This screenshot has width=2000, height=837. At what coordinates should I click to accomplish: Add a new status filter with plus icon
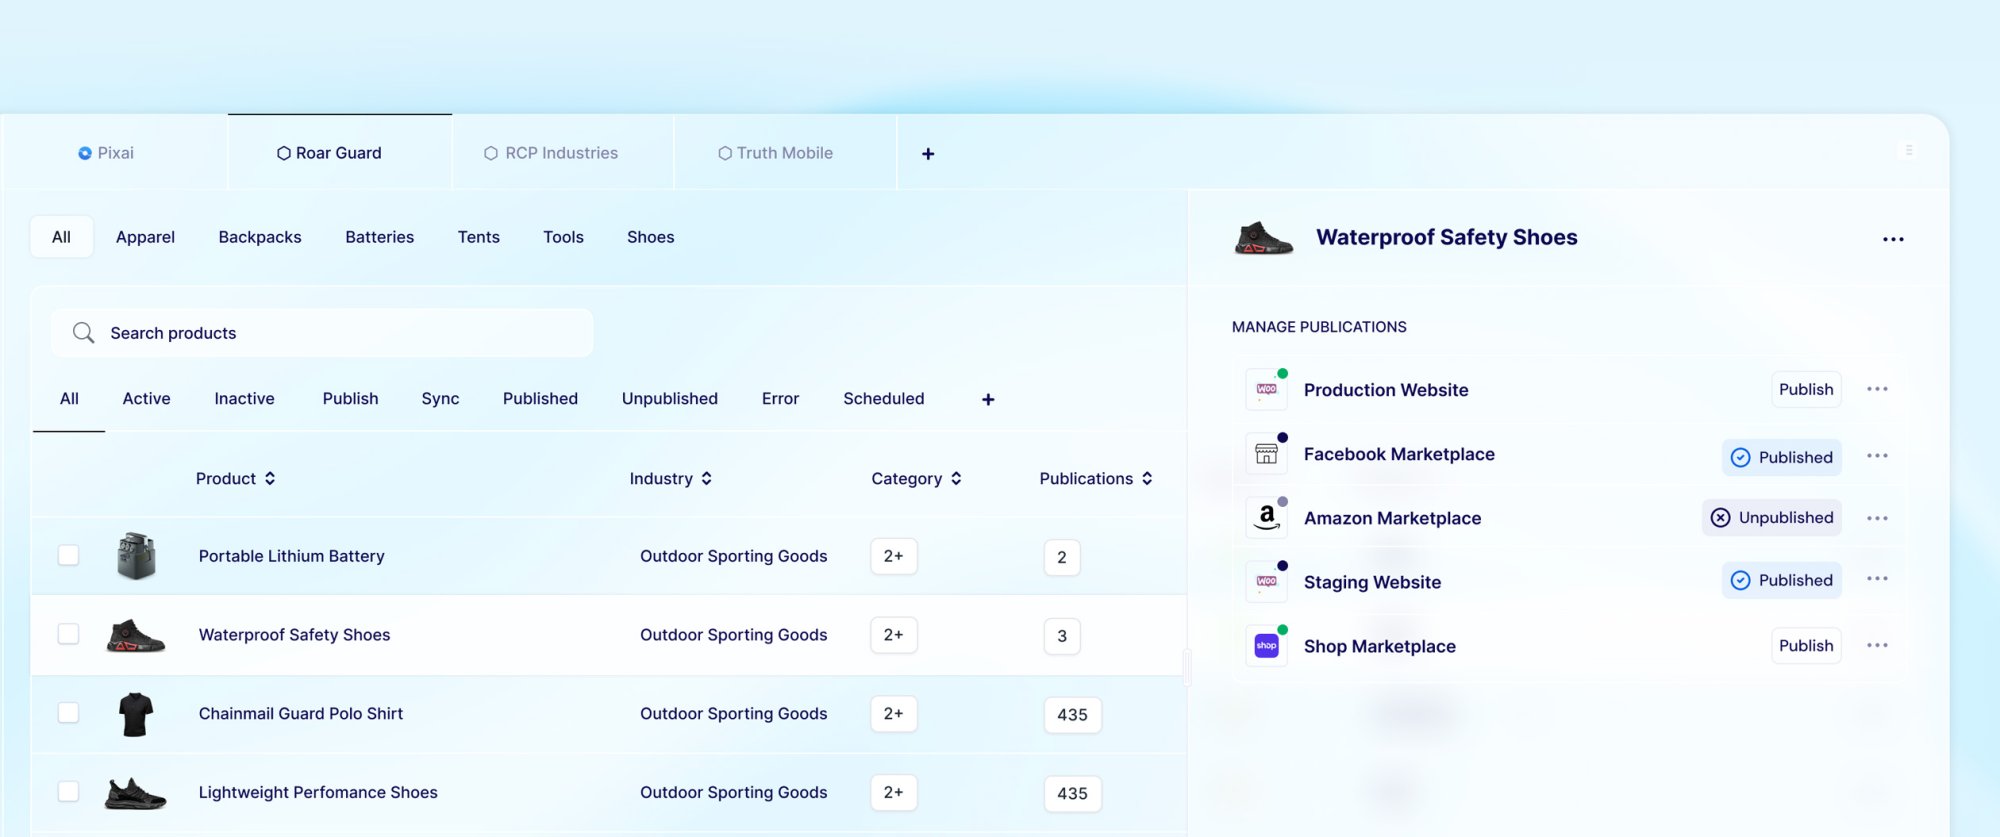point(988,400)
